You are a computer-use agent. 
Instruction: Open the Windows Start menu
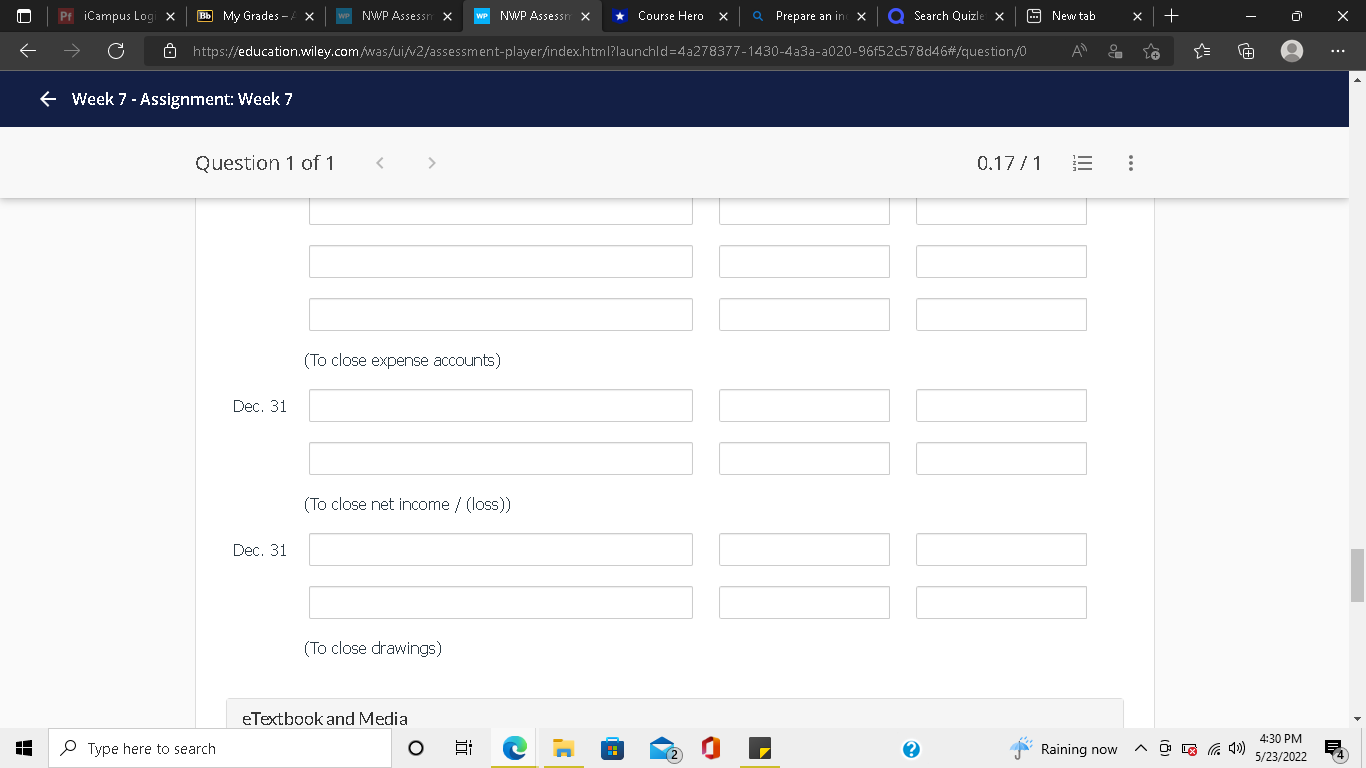coord(24,748)
